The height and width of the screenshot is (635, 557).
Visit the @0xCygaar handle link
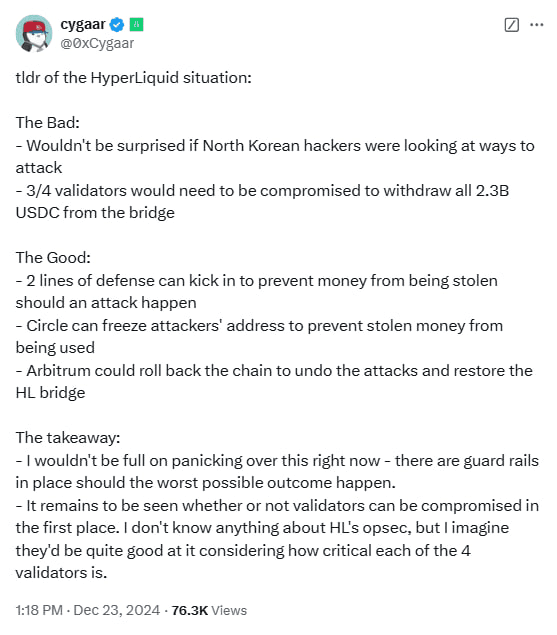click(x=97, y=43)
